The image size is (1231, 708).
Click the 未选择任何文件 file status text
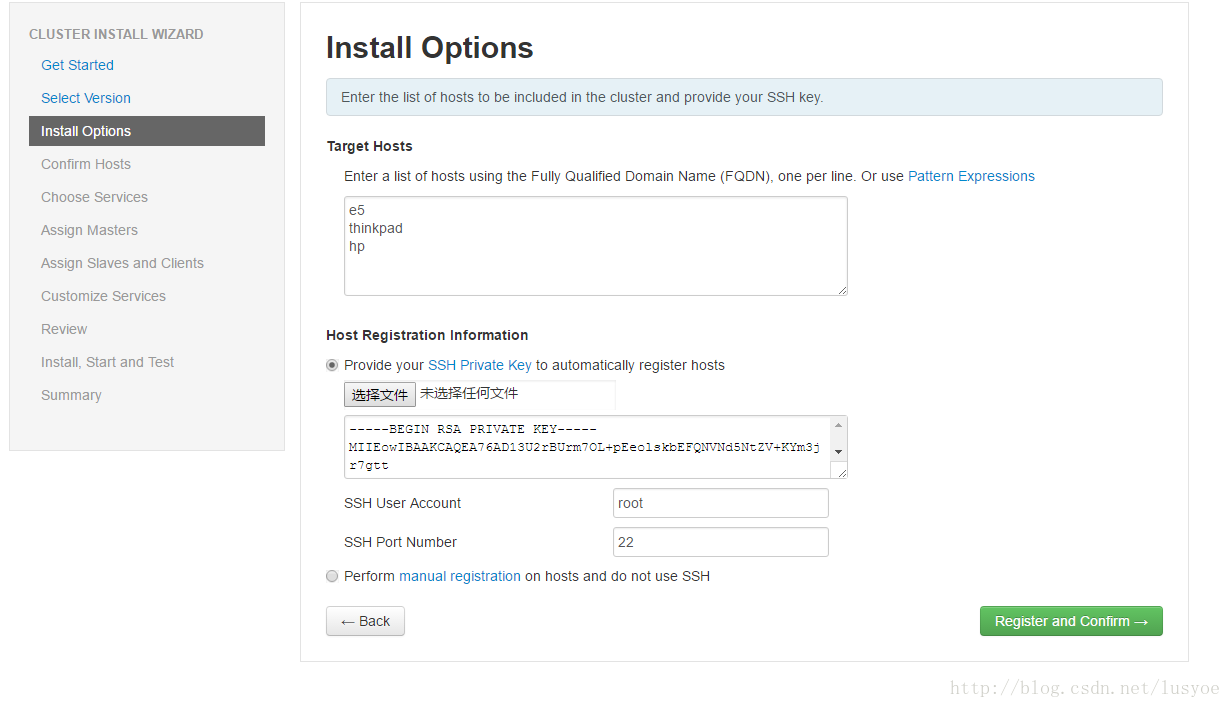pyautogui.click(x=469, y=394)
